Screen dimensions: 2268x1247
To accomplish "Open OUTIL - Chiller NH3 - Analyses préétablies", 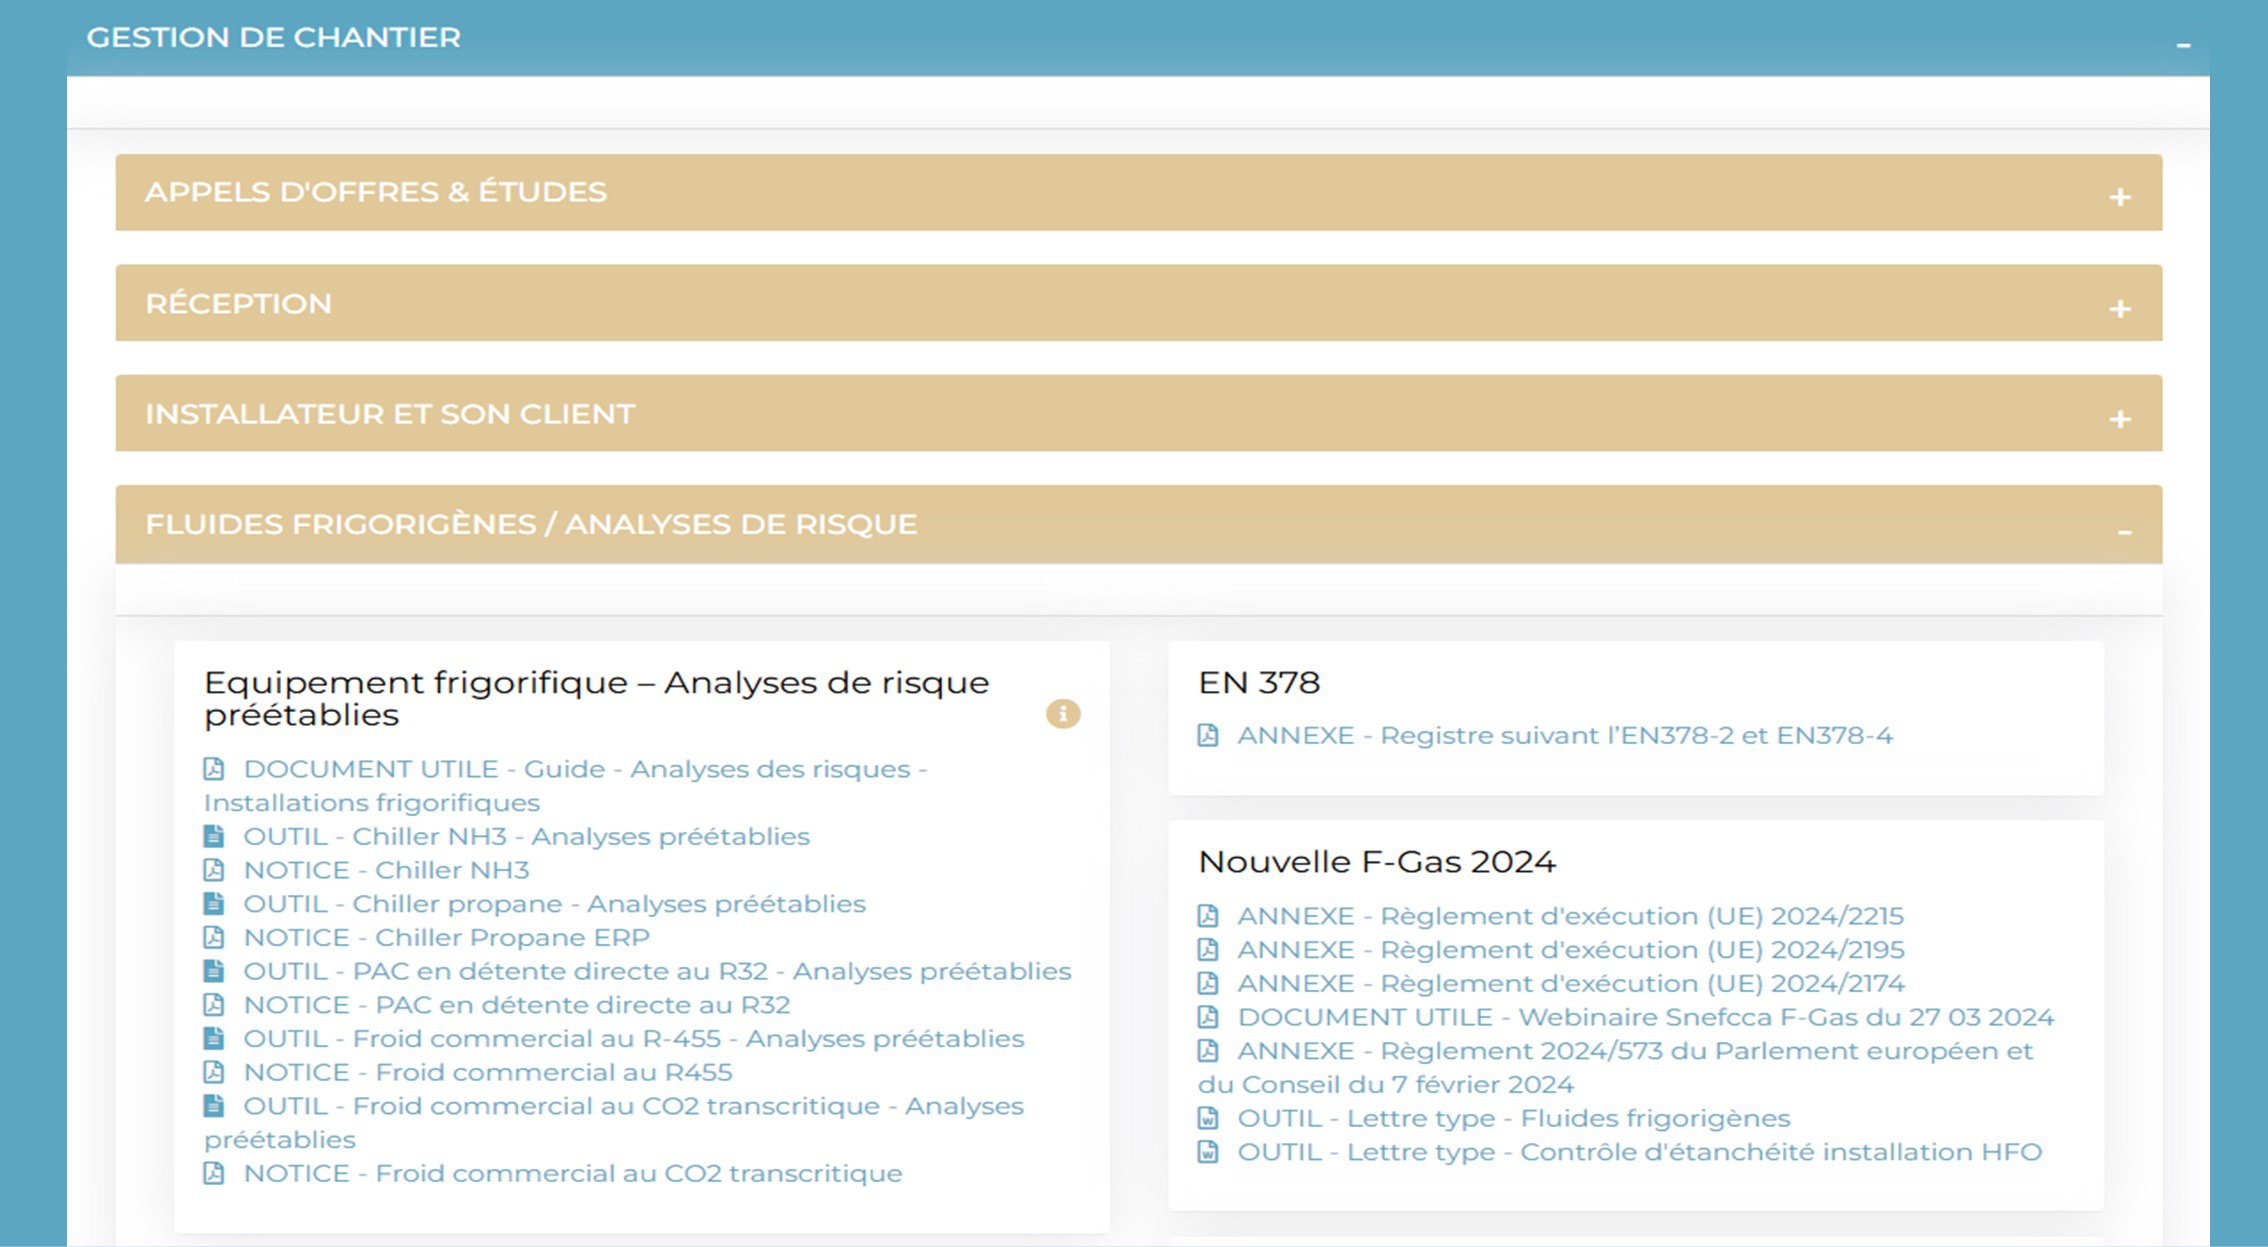I will pyautogui.click(x=527, y=836).
